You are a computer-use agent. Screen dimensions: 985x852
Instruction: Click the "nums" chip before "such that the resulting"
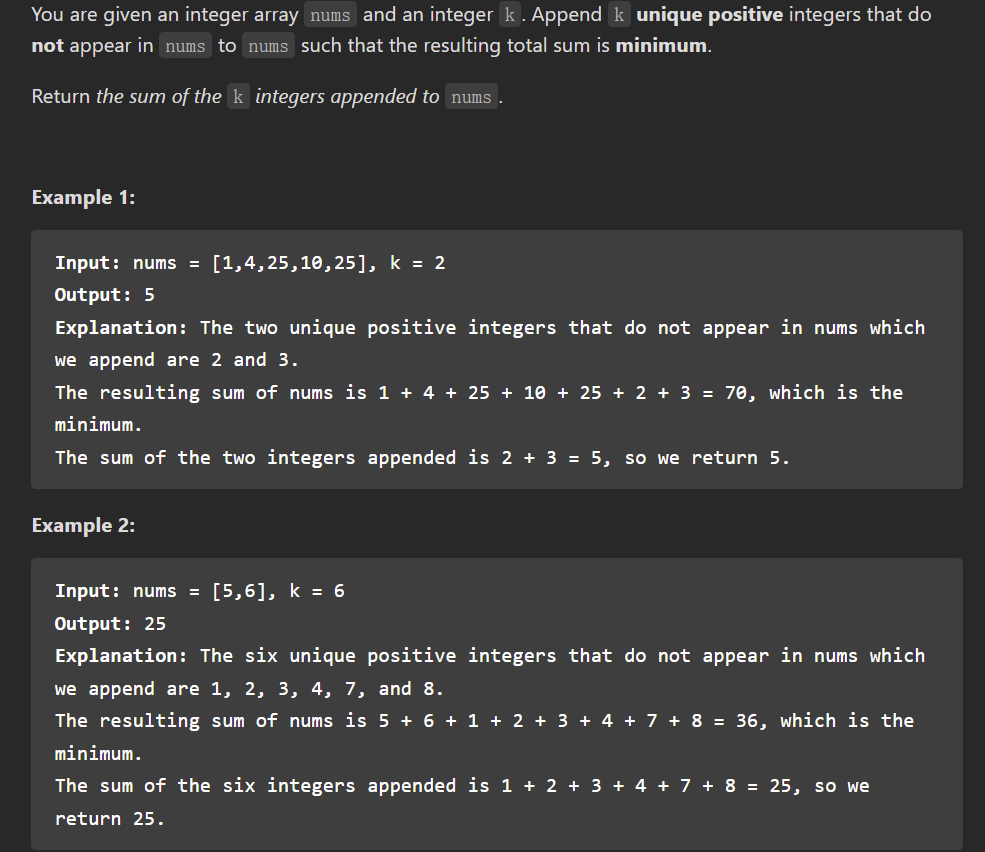coord(268,46)
